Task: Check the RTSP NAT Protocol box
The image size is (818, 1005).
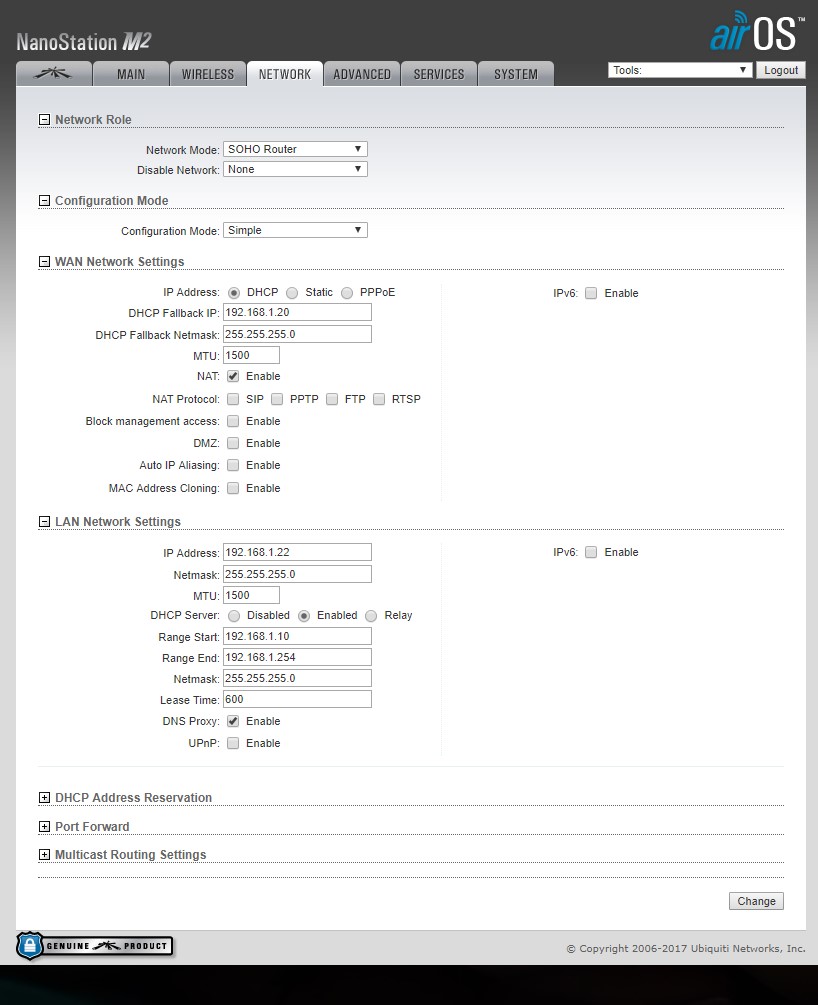Action: pos(379,399)
